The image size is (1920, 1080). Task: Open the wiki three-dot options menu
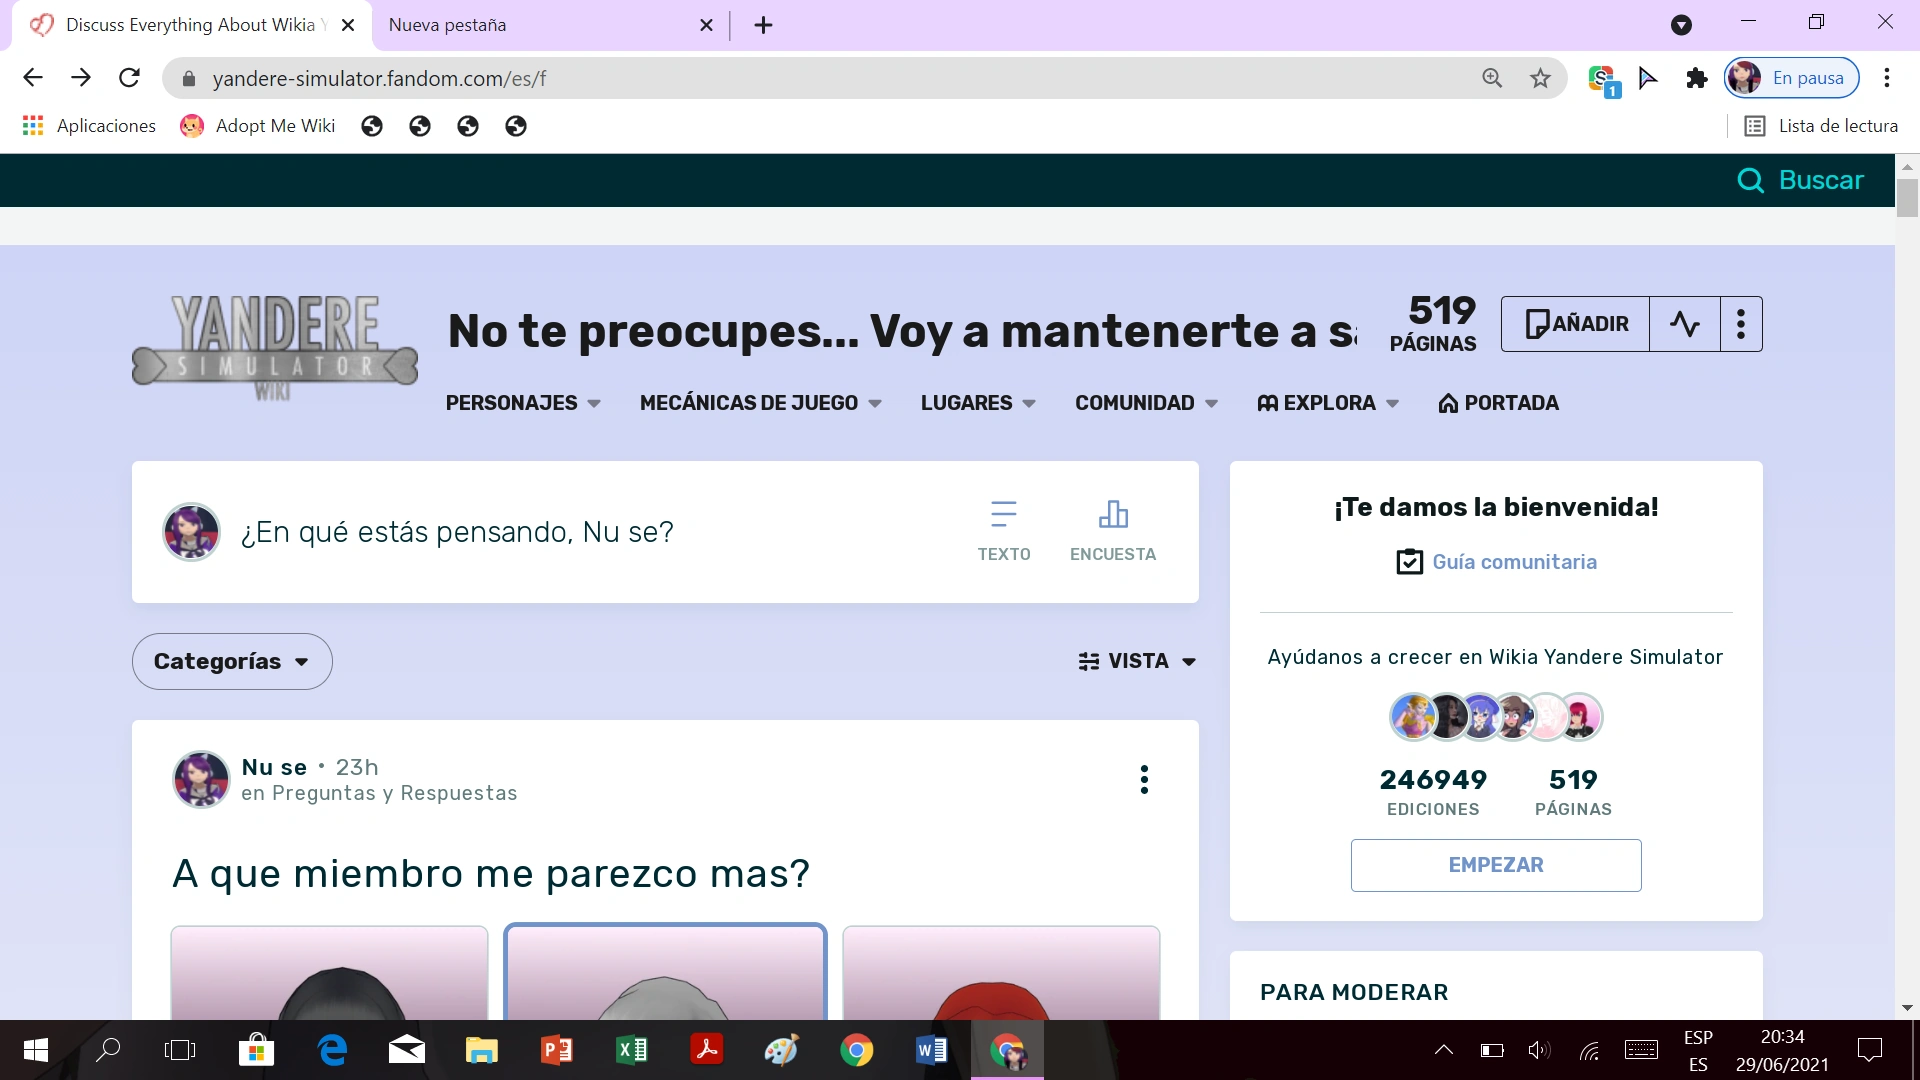coord(1741,324)
